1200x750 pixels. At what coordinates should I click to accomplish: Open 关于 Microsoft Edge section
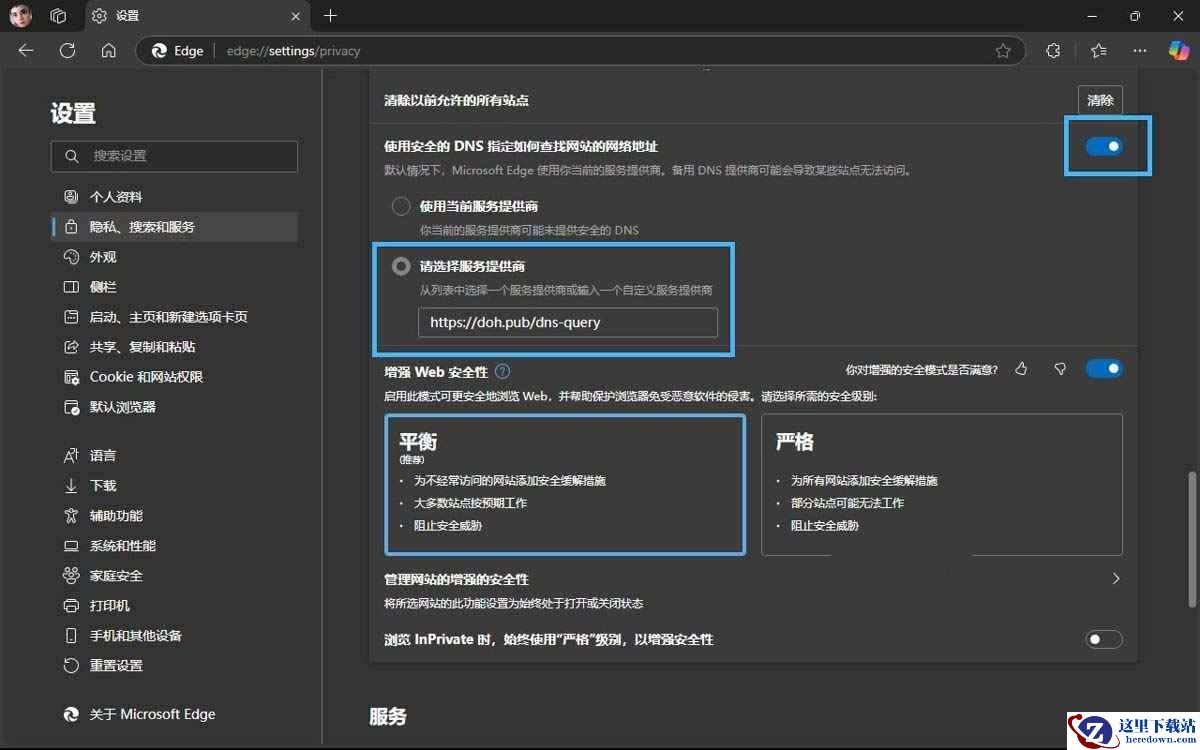click(175, 714)
